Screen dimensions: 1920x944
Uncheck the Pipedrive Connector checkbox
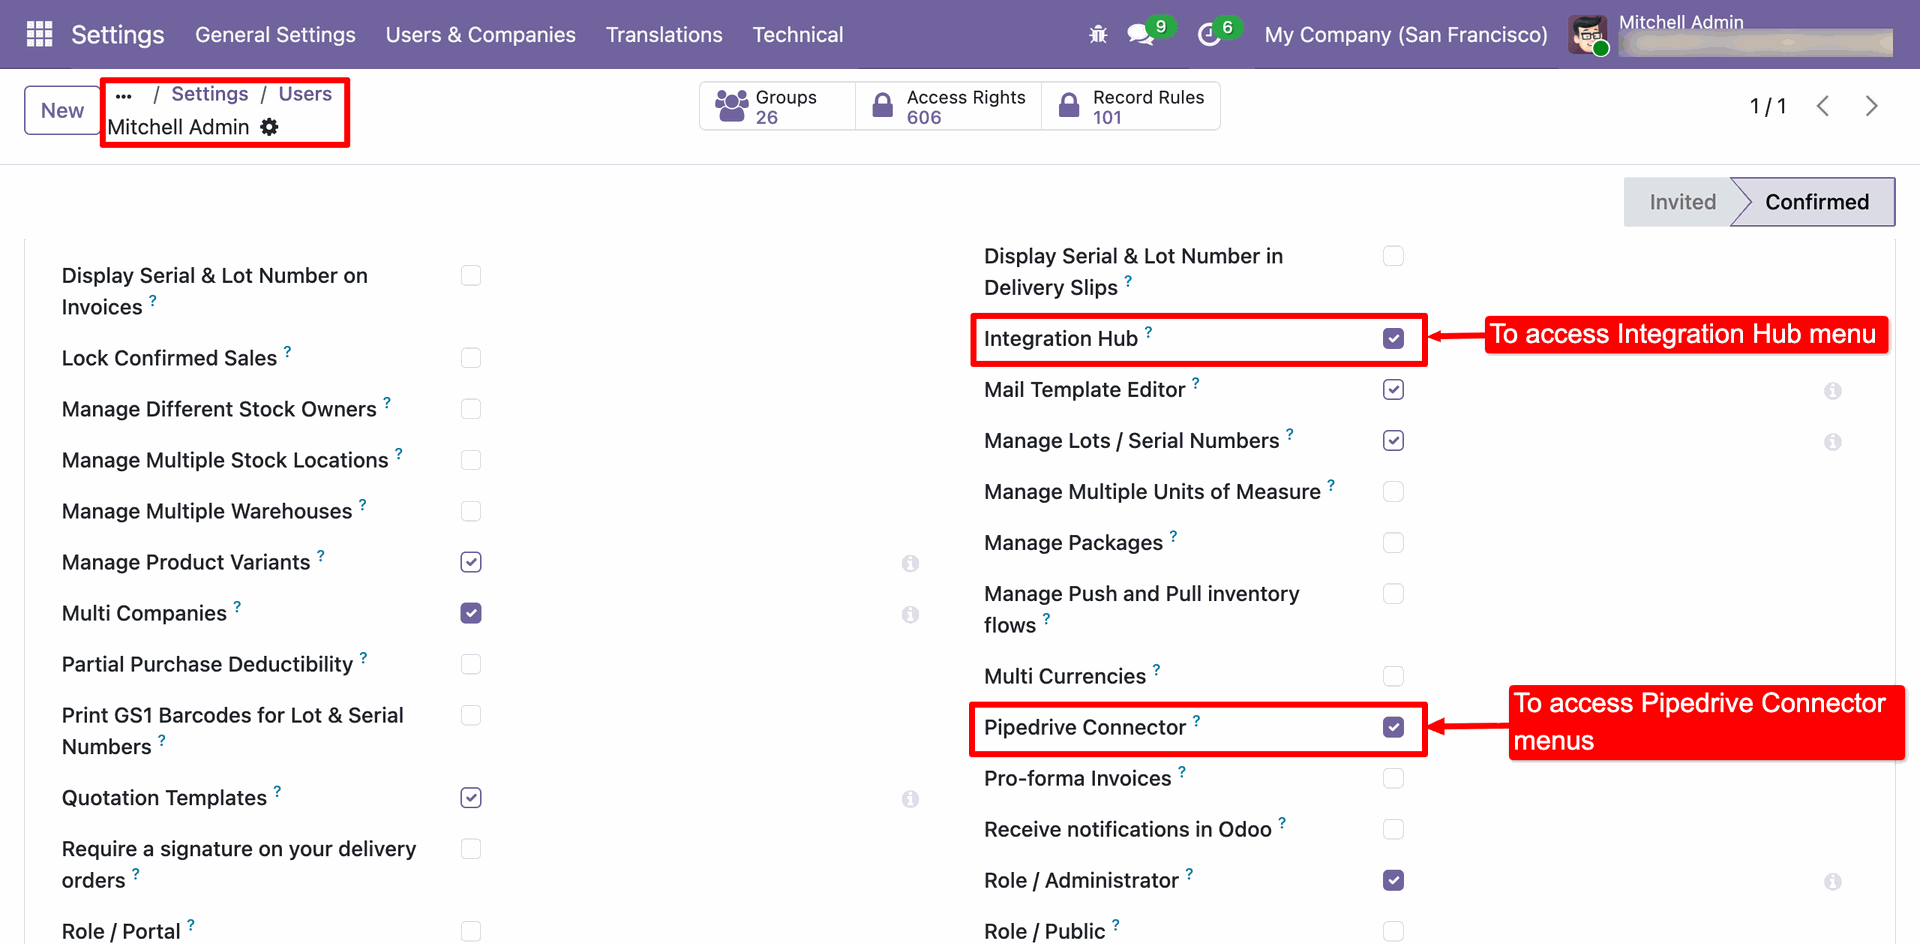coord(1393,727)
